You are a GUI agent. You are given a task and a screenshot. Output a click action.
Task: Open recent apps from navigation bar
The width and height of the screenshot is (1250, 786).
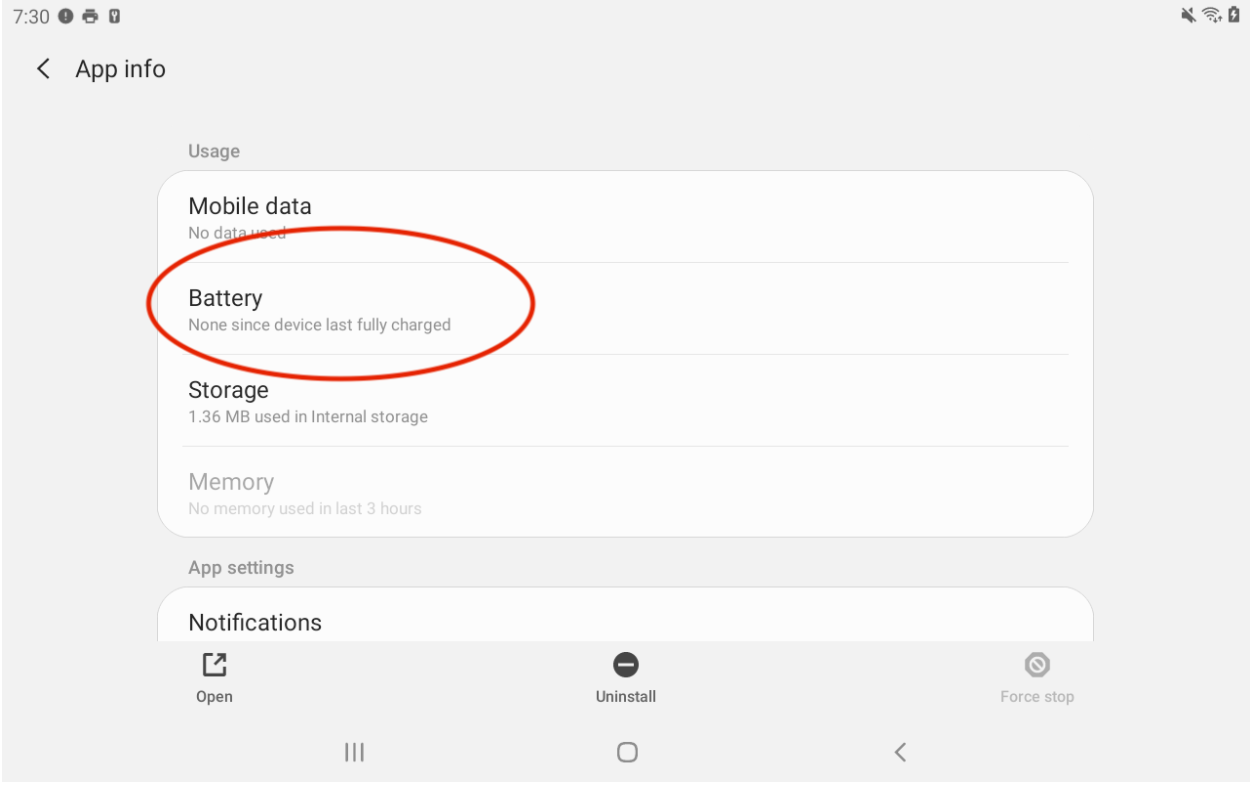click(x=354, y=753)
